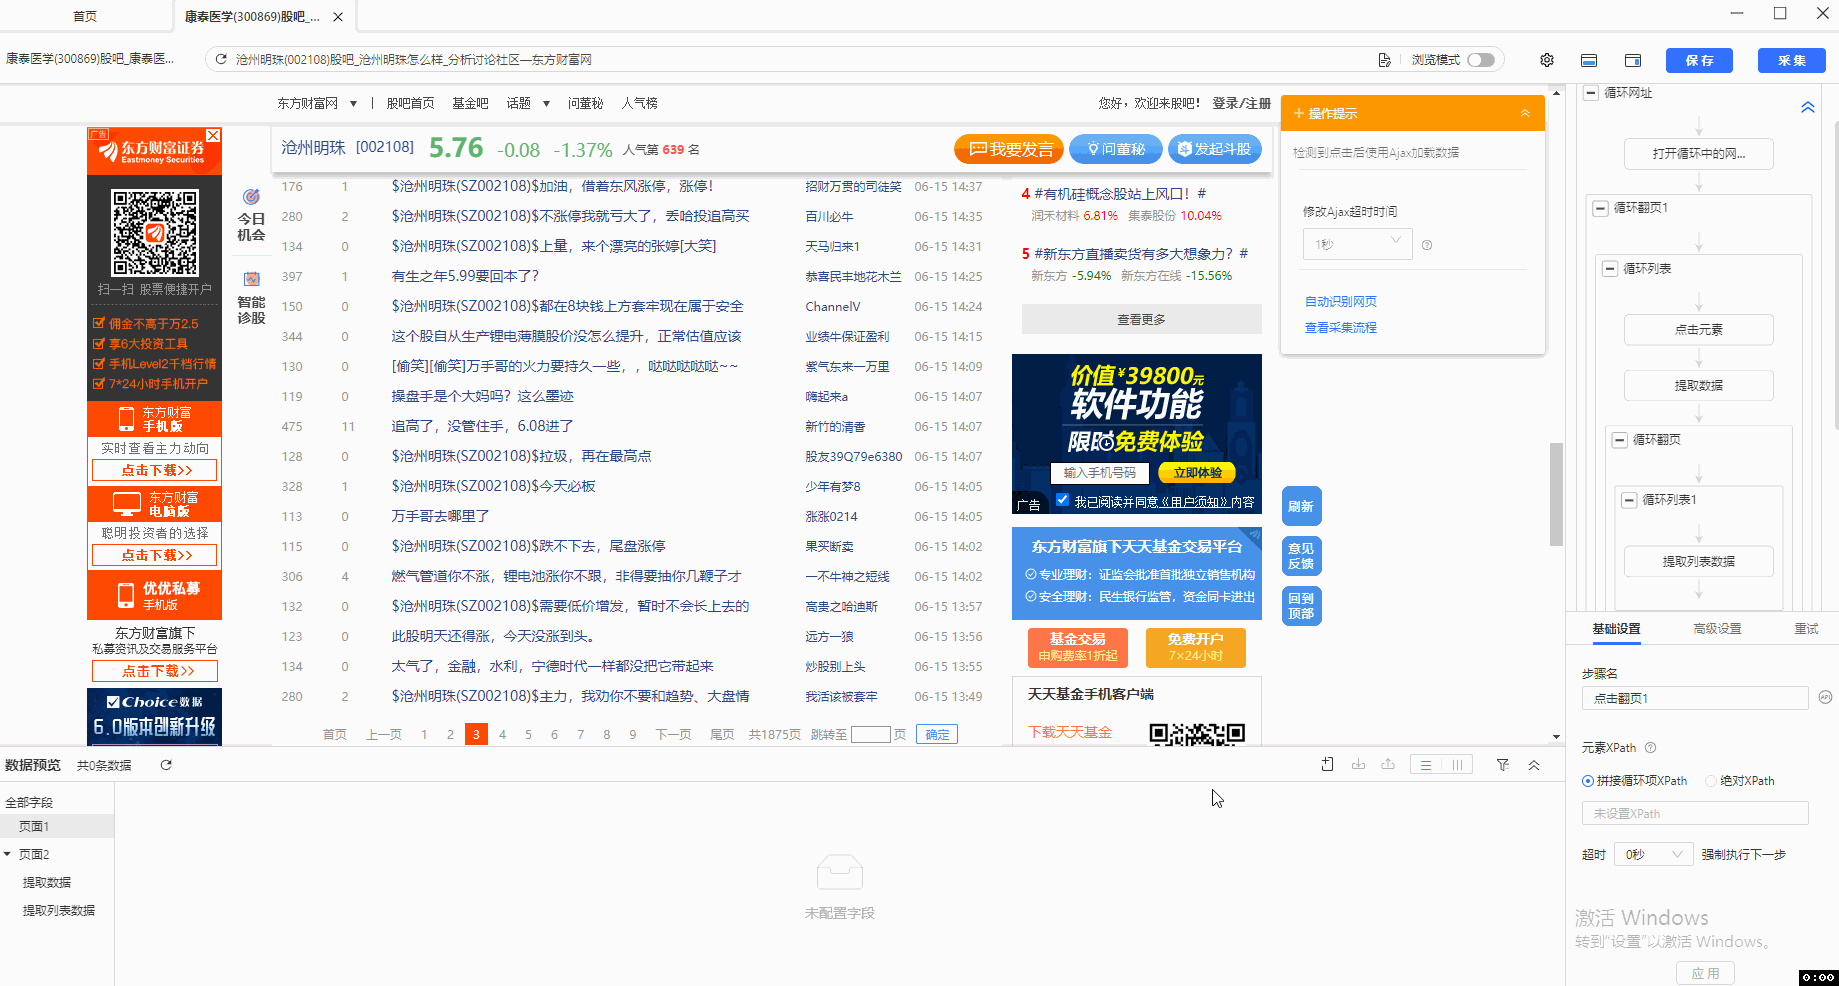Click the 自动识别网页 link
This screenshot has width=1839, height=986.
tap(1340, 301)
